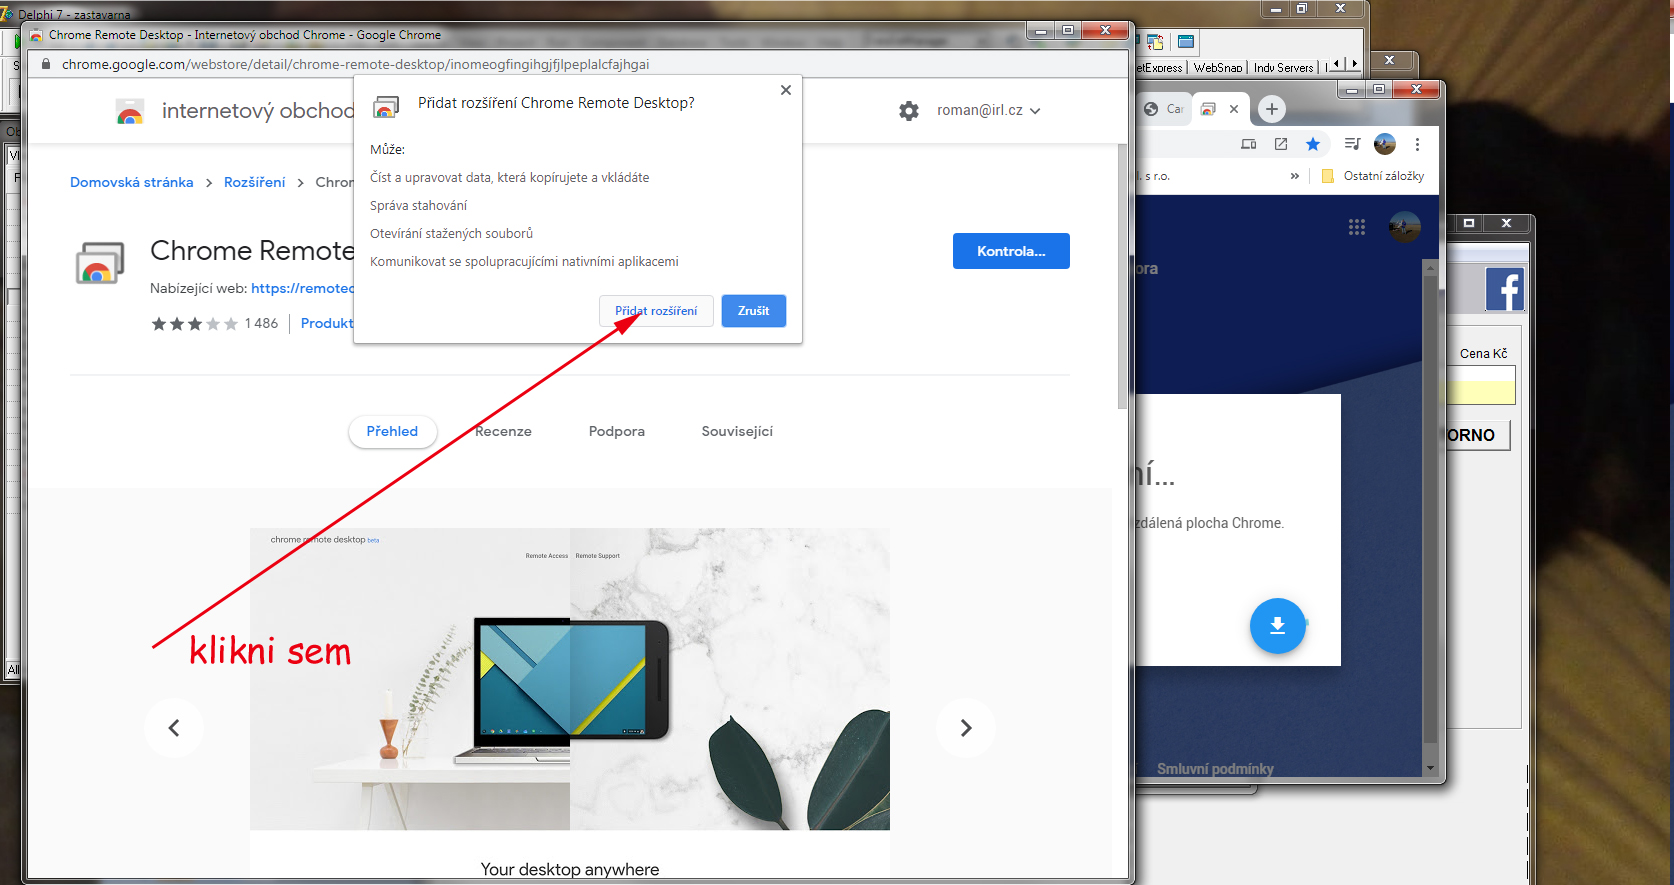This screenshot has height=885, width=1674.
Task: Click the web store page vertical scrollbar
Action: [1122, 277]
